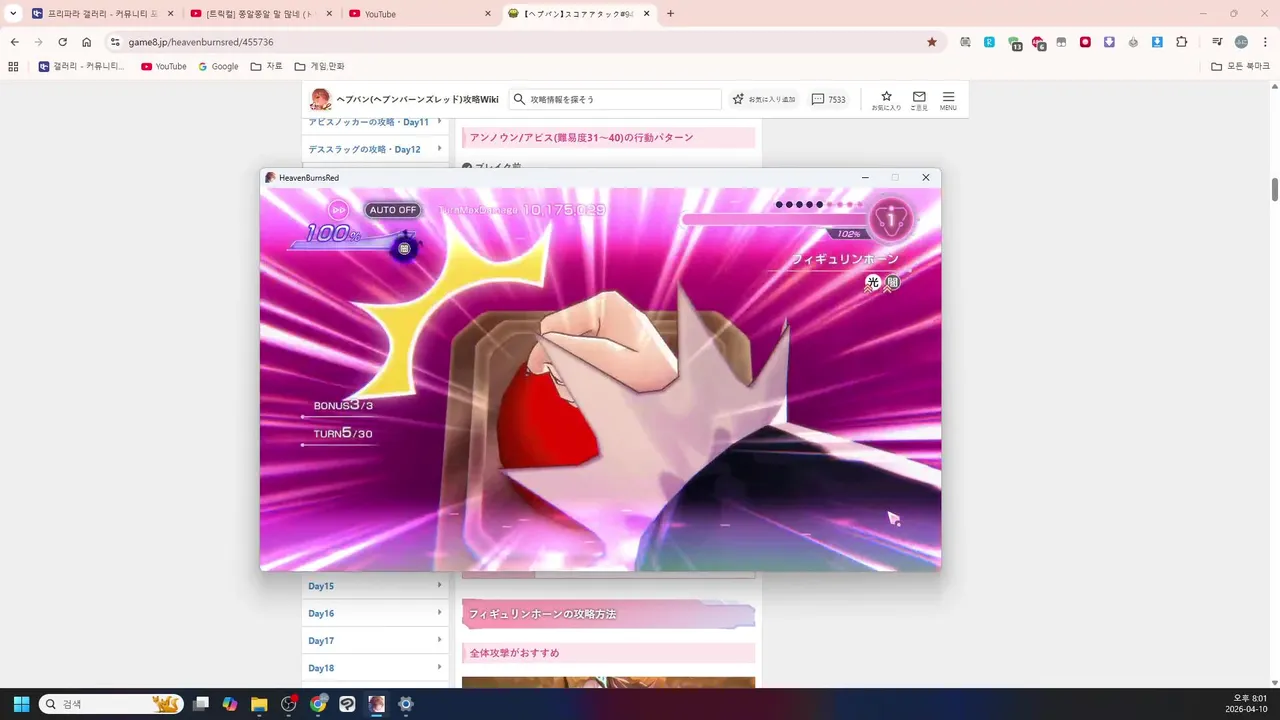
Task: Go back in browser history
Action: pyautogui.click(x=15, y=42)
